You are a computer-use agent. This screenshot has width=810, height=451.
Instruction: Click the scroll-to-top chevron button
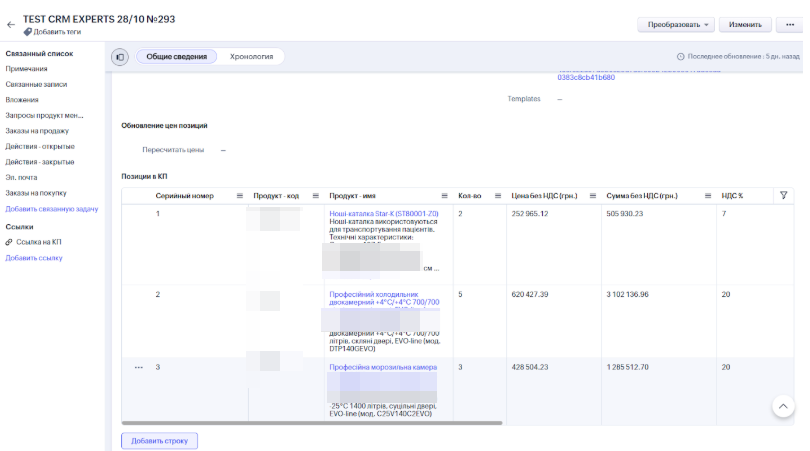point(783,406)
